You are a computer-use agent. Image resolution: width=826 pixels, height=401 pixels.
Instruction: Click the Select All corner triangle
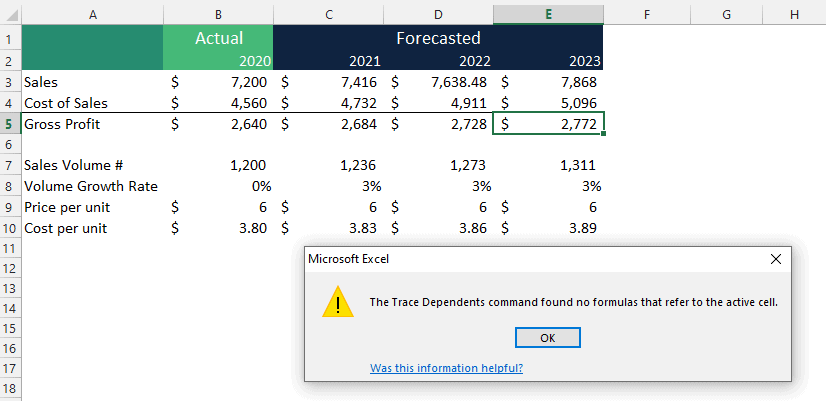pos(11,15)
